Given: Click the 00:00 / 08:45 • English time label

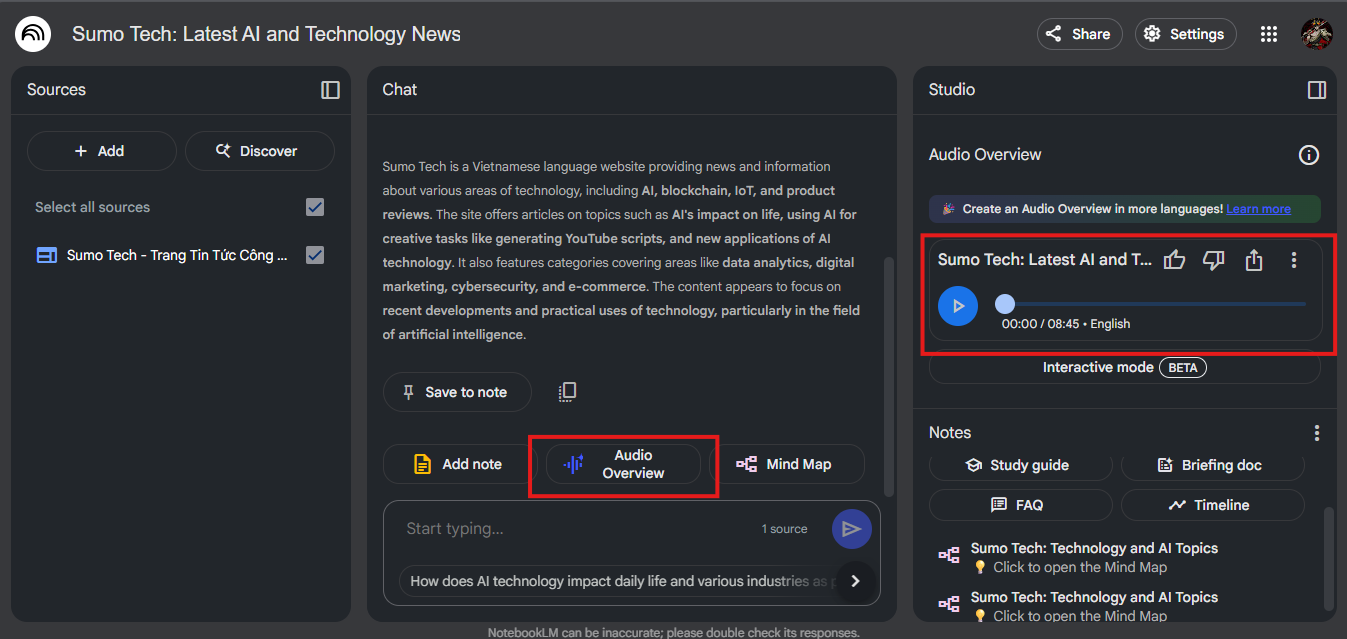Looking at the screenshot, I should click(1066, 324).
